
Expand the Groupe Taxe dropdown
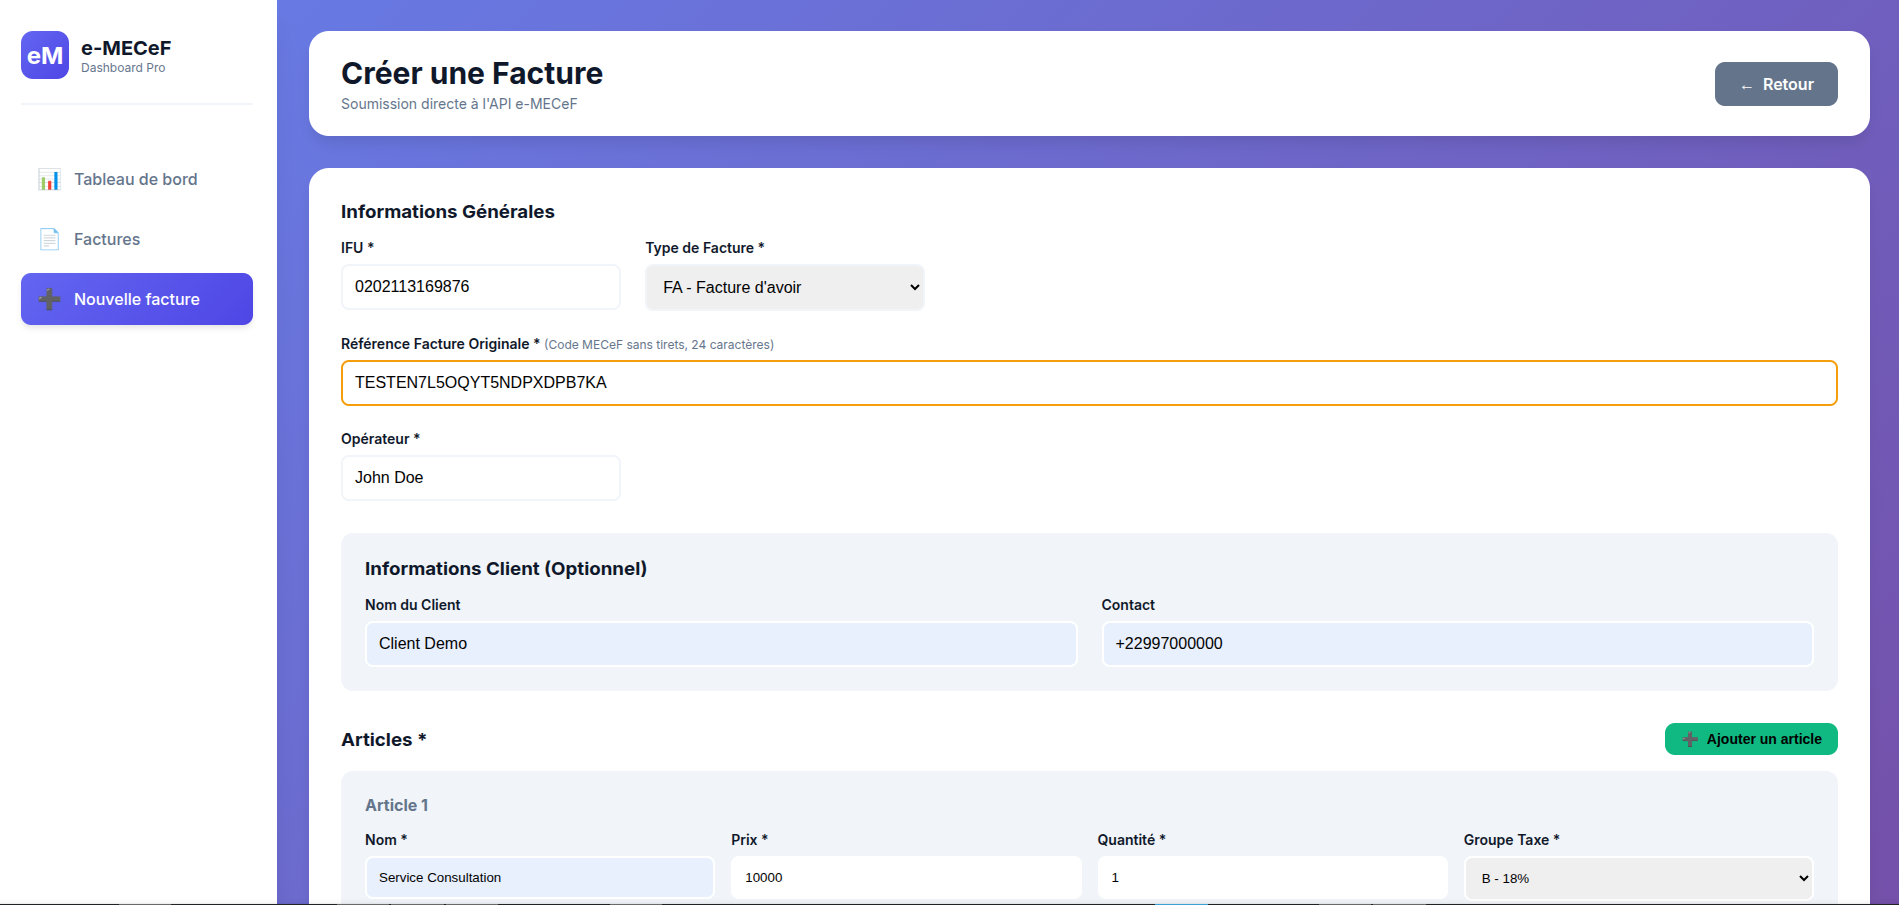click(1638, 878)
